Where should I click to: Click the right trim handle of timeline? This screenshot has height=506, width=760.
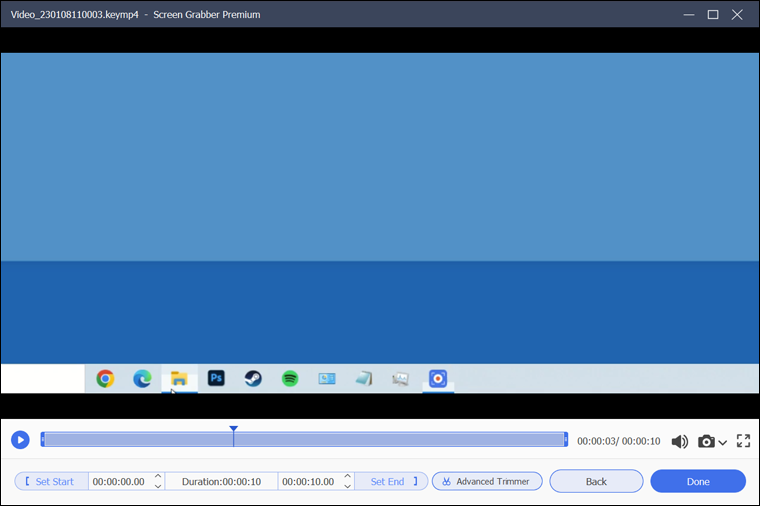click(566, 440)
